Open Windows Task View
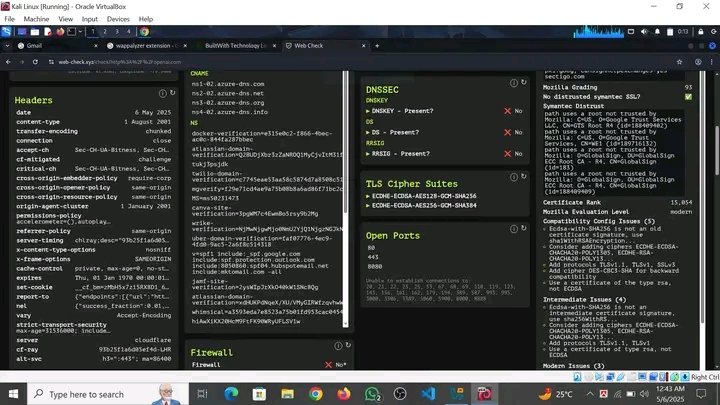The height and width of the screenshot is (405, 720). pyautogui.click(x=202, y=394)
